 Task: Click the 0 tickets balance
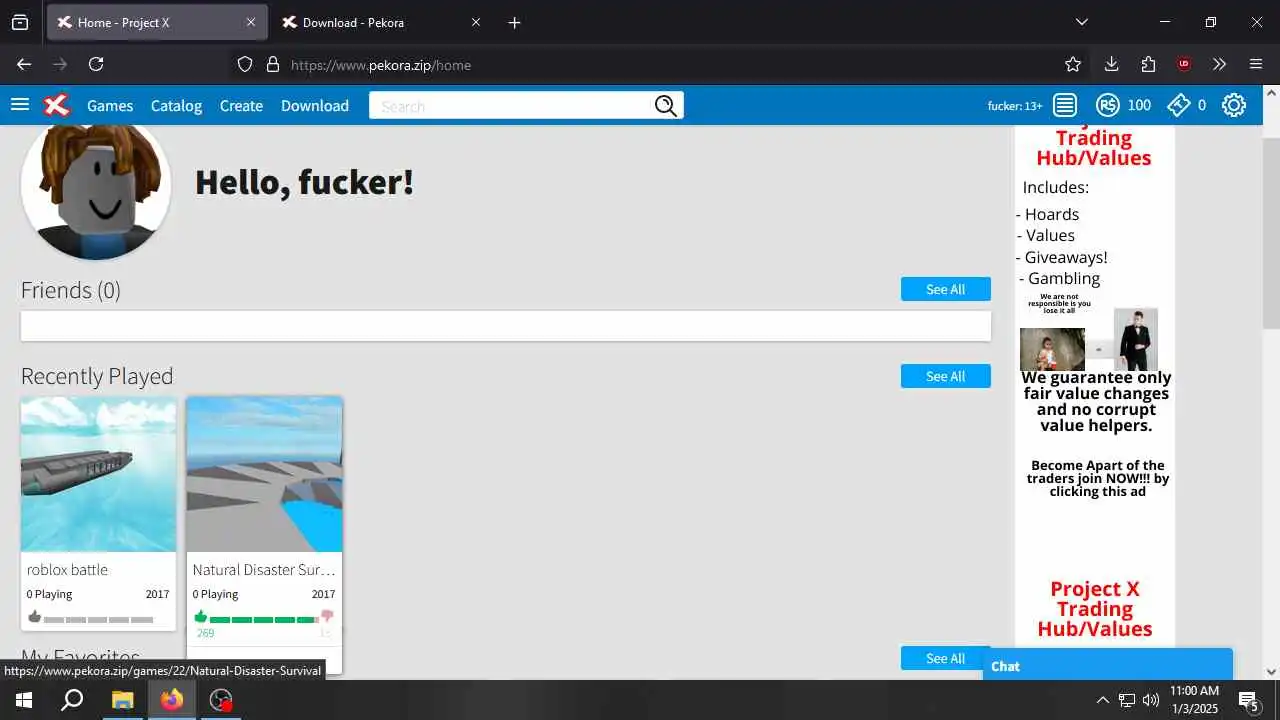(x=1202, y=105)
